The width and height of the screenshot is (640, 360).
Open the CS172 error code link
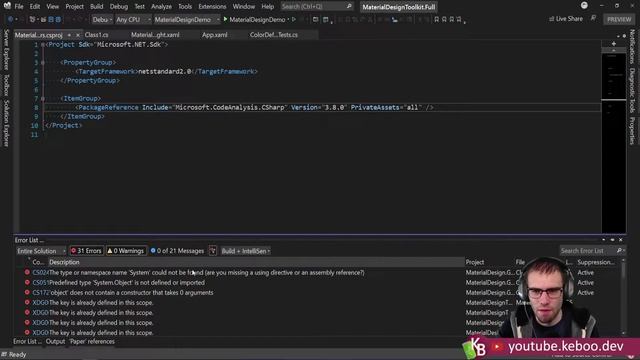pyautogui.click(x=40, y=292)
